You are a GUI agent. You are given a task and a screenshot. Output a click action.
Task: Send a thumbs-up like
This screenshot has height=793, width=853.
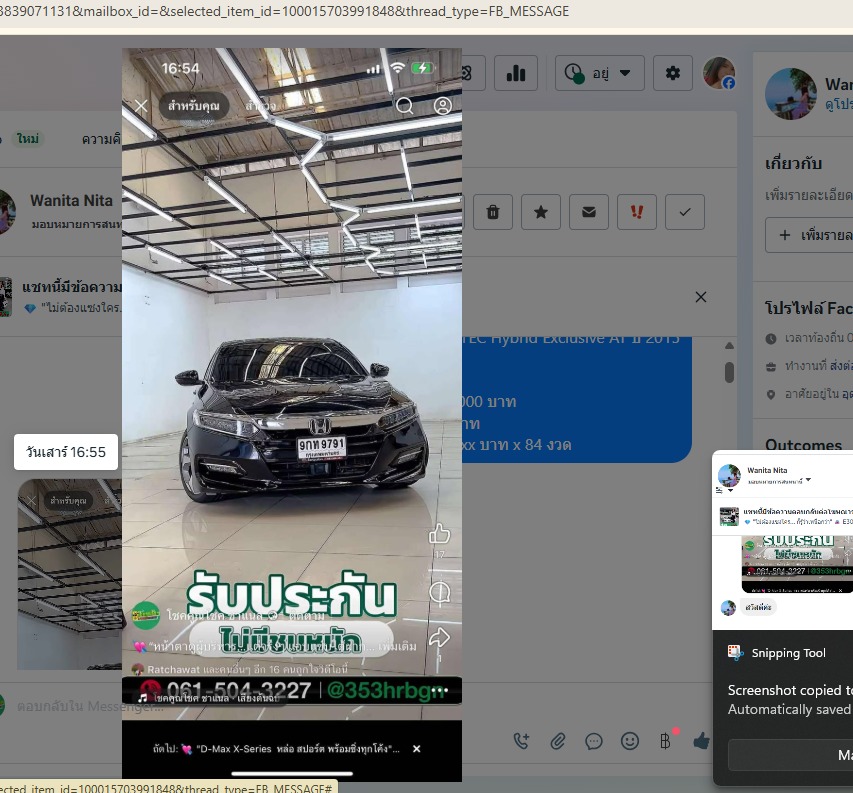701,740
